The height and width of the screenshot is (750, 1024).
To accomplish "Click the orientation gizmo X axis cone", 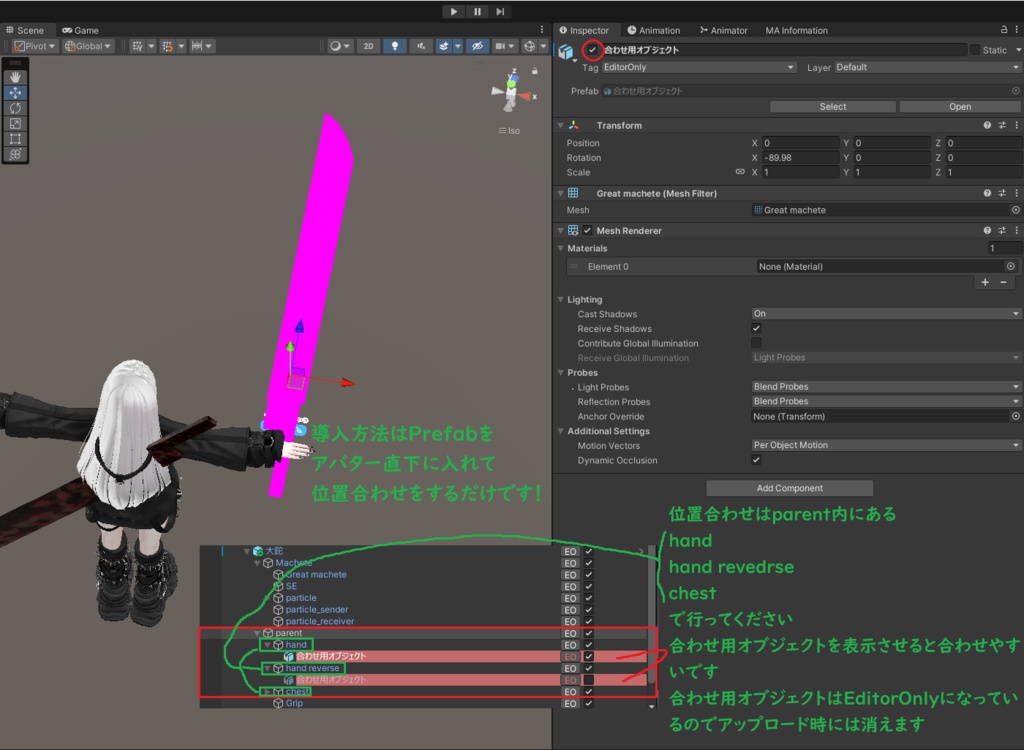I will 526,96.
